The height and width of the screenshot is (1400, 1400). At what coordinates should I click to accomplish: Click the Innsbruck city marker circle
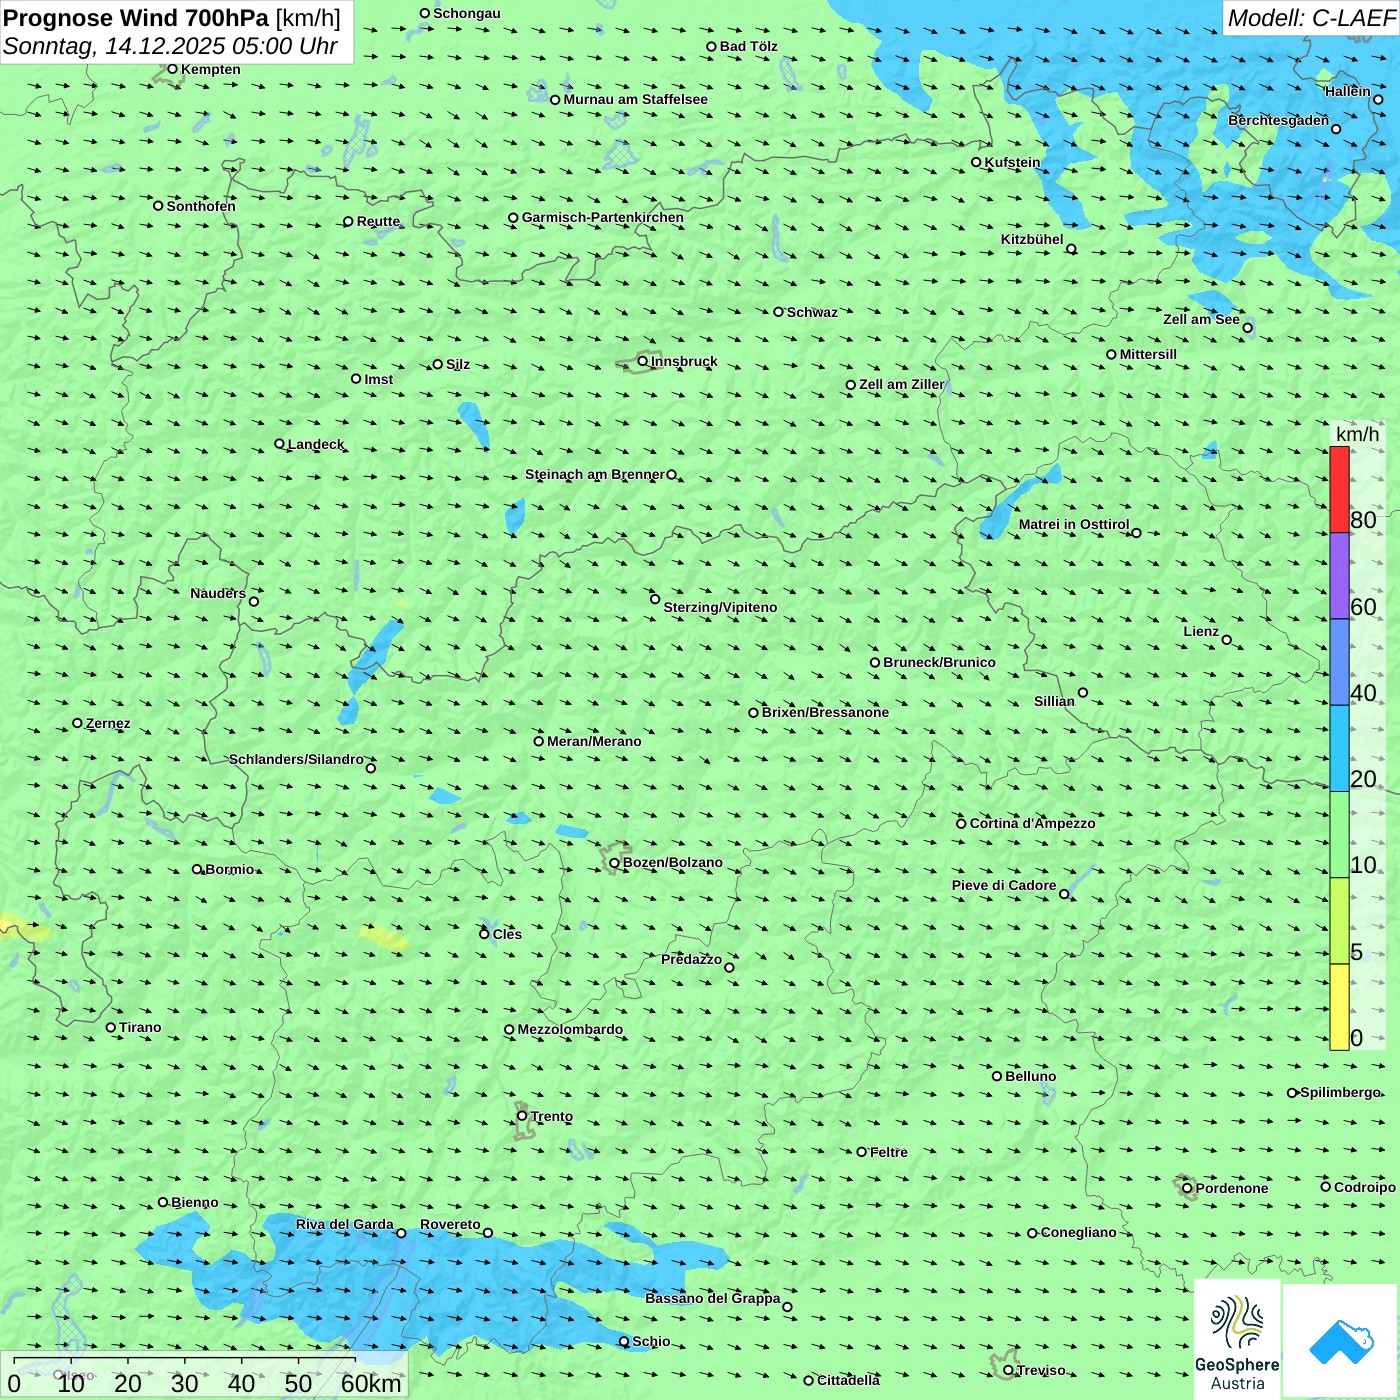click(x=643, y=361)
